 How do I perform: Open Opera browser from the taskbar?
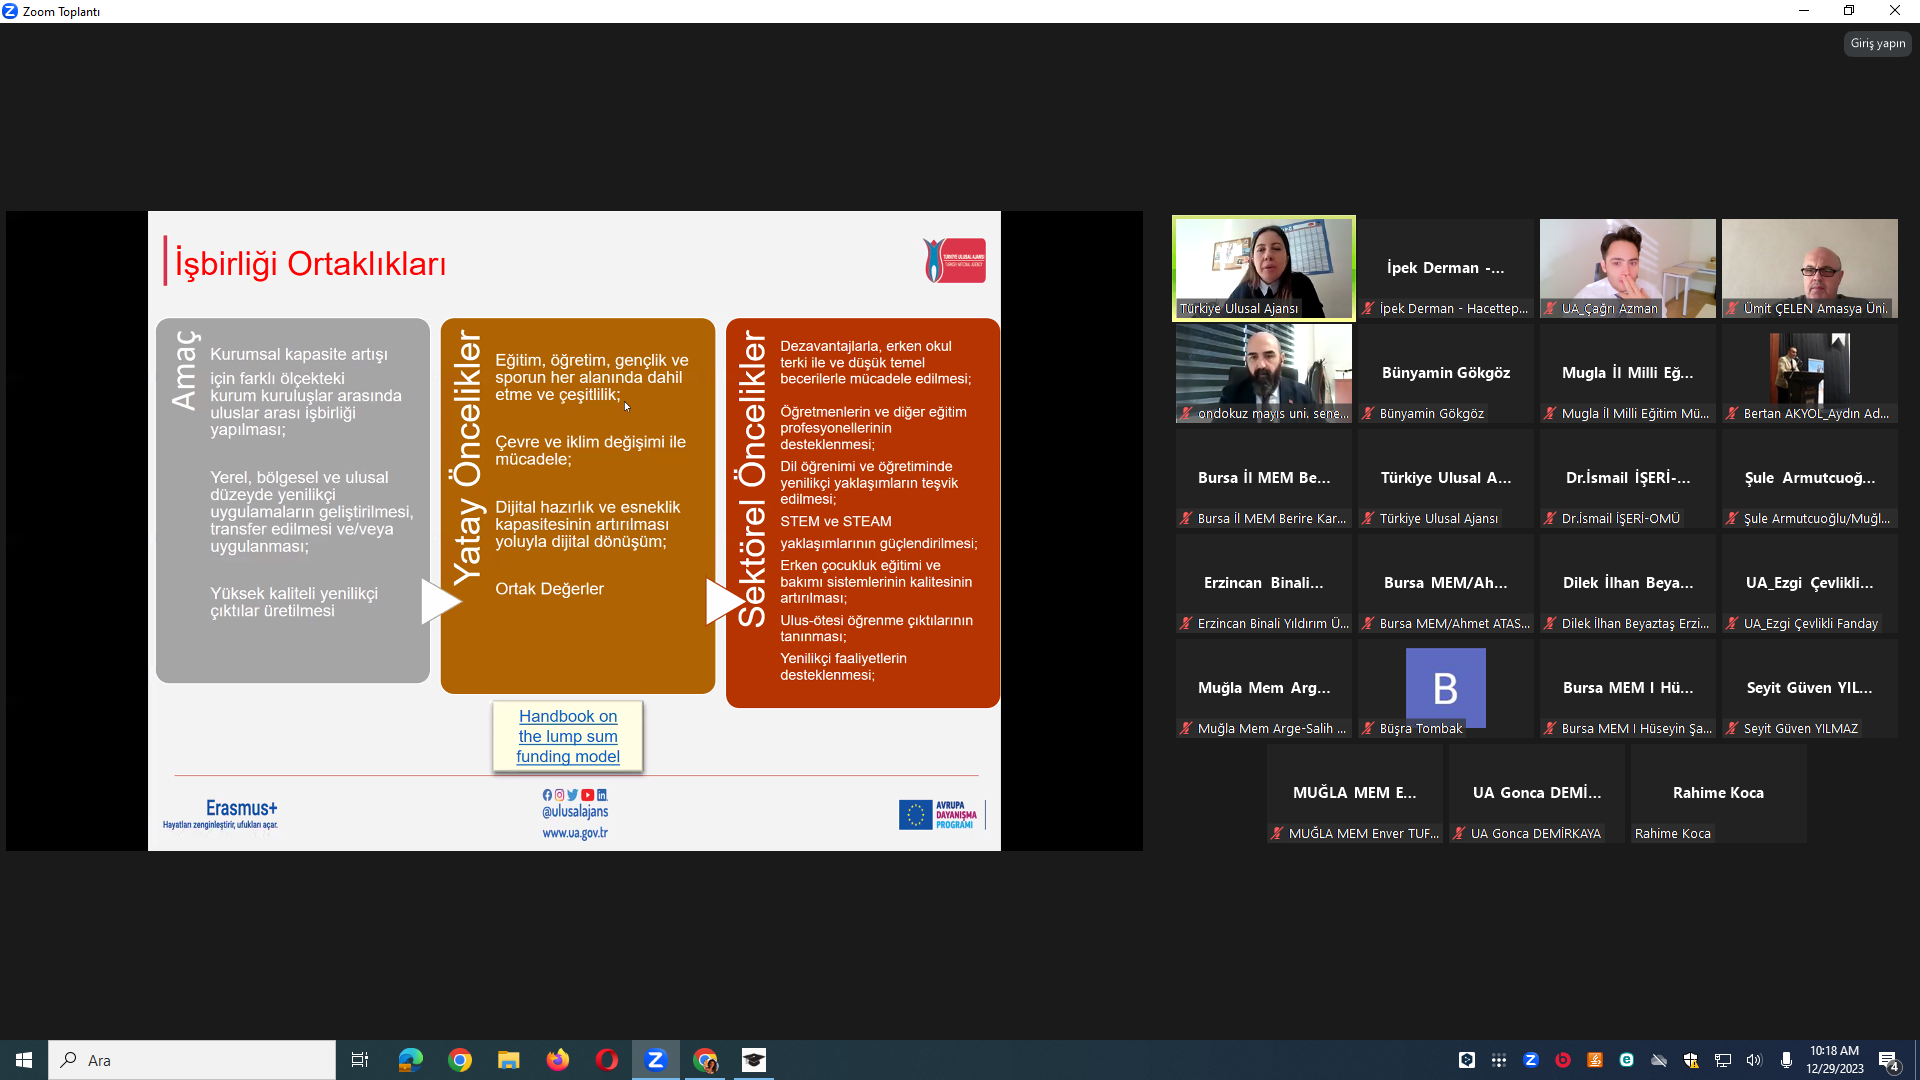pyautogui.click(x=606, y=1060)
